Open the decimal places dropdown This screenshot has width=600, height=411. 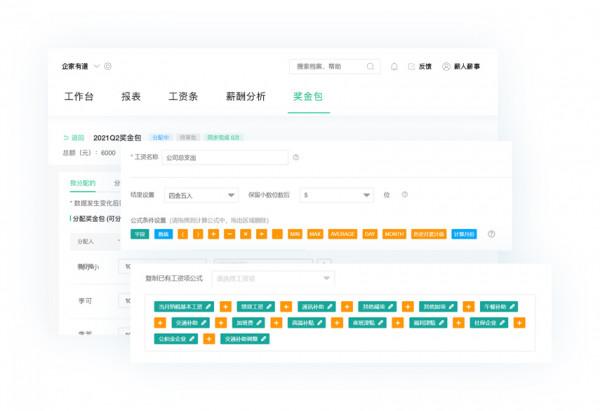coord(336,195)
